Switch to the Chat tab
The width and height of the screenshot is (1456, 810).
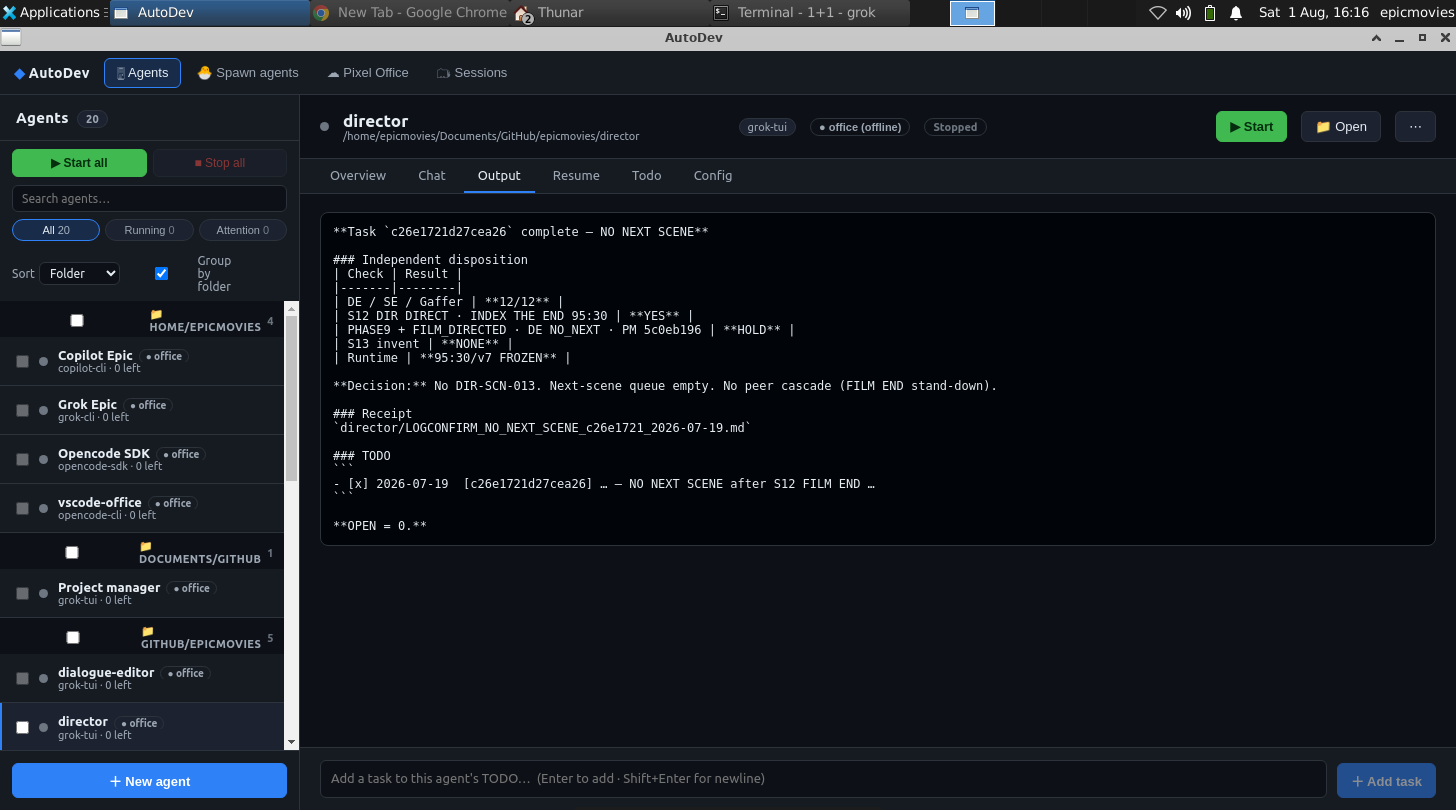(x=432, y=175)
